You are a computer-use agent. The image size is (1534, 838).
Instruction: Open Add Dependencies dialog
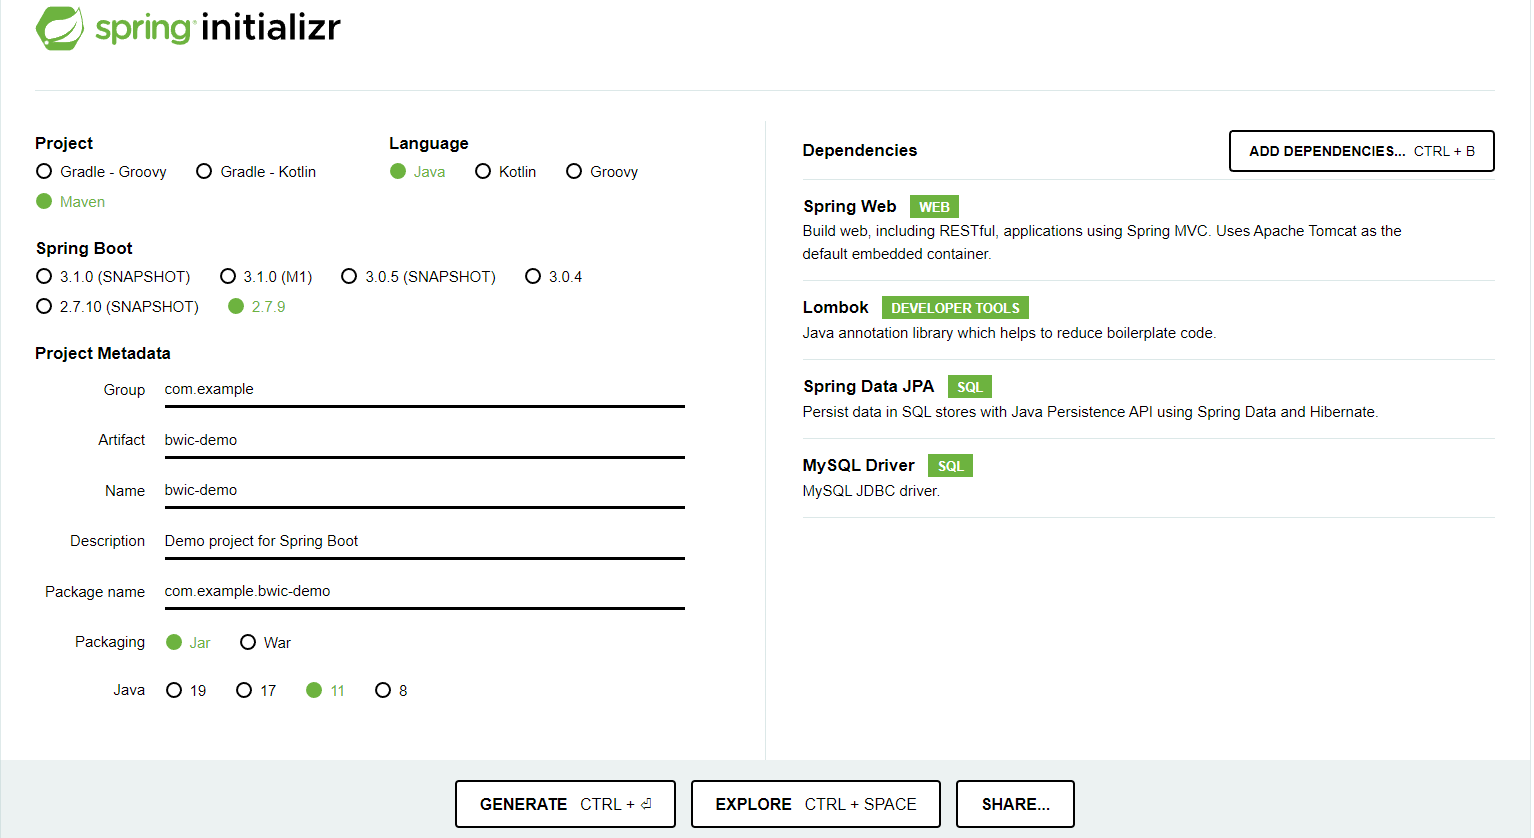[x=1361, y=151]
